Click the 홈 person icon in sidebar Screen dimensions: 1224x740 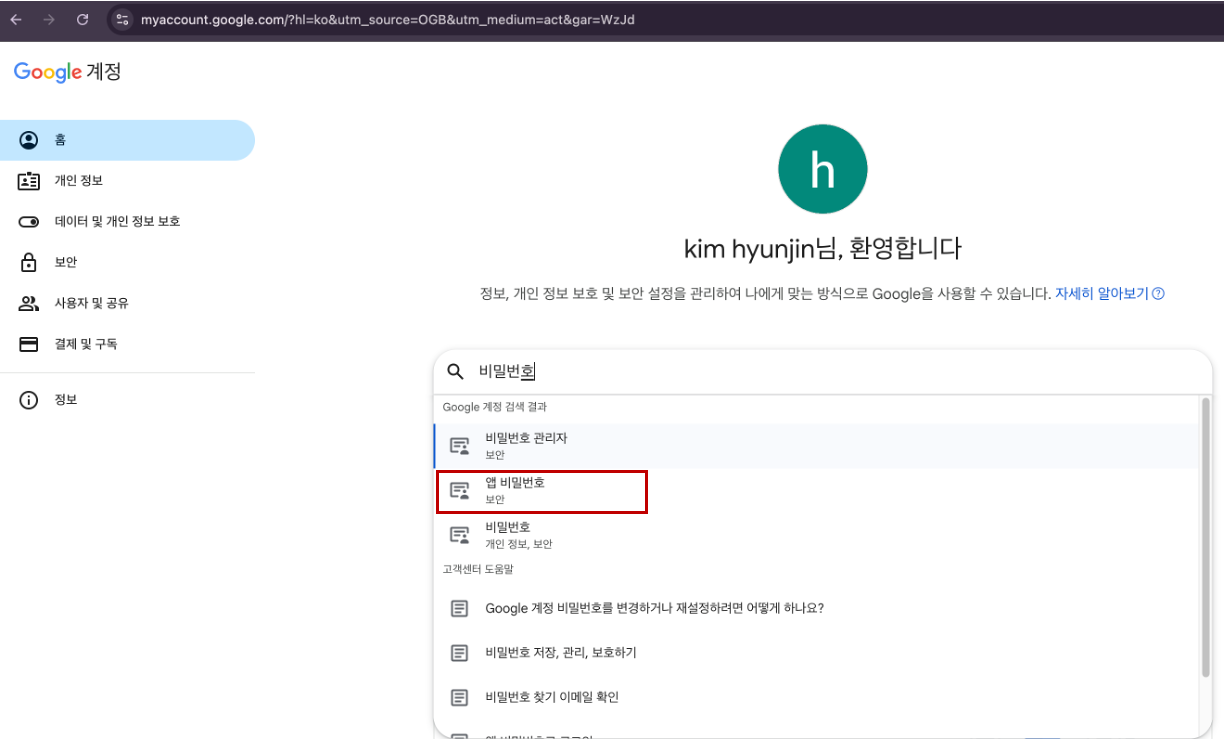coord(29,140)
